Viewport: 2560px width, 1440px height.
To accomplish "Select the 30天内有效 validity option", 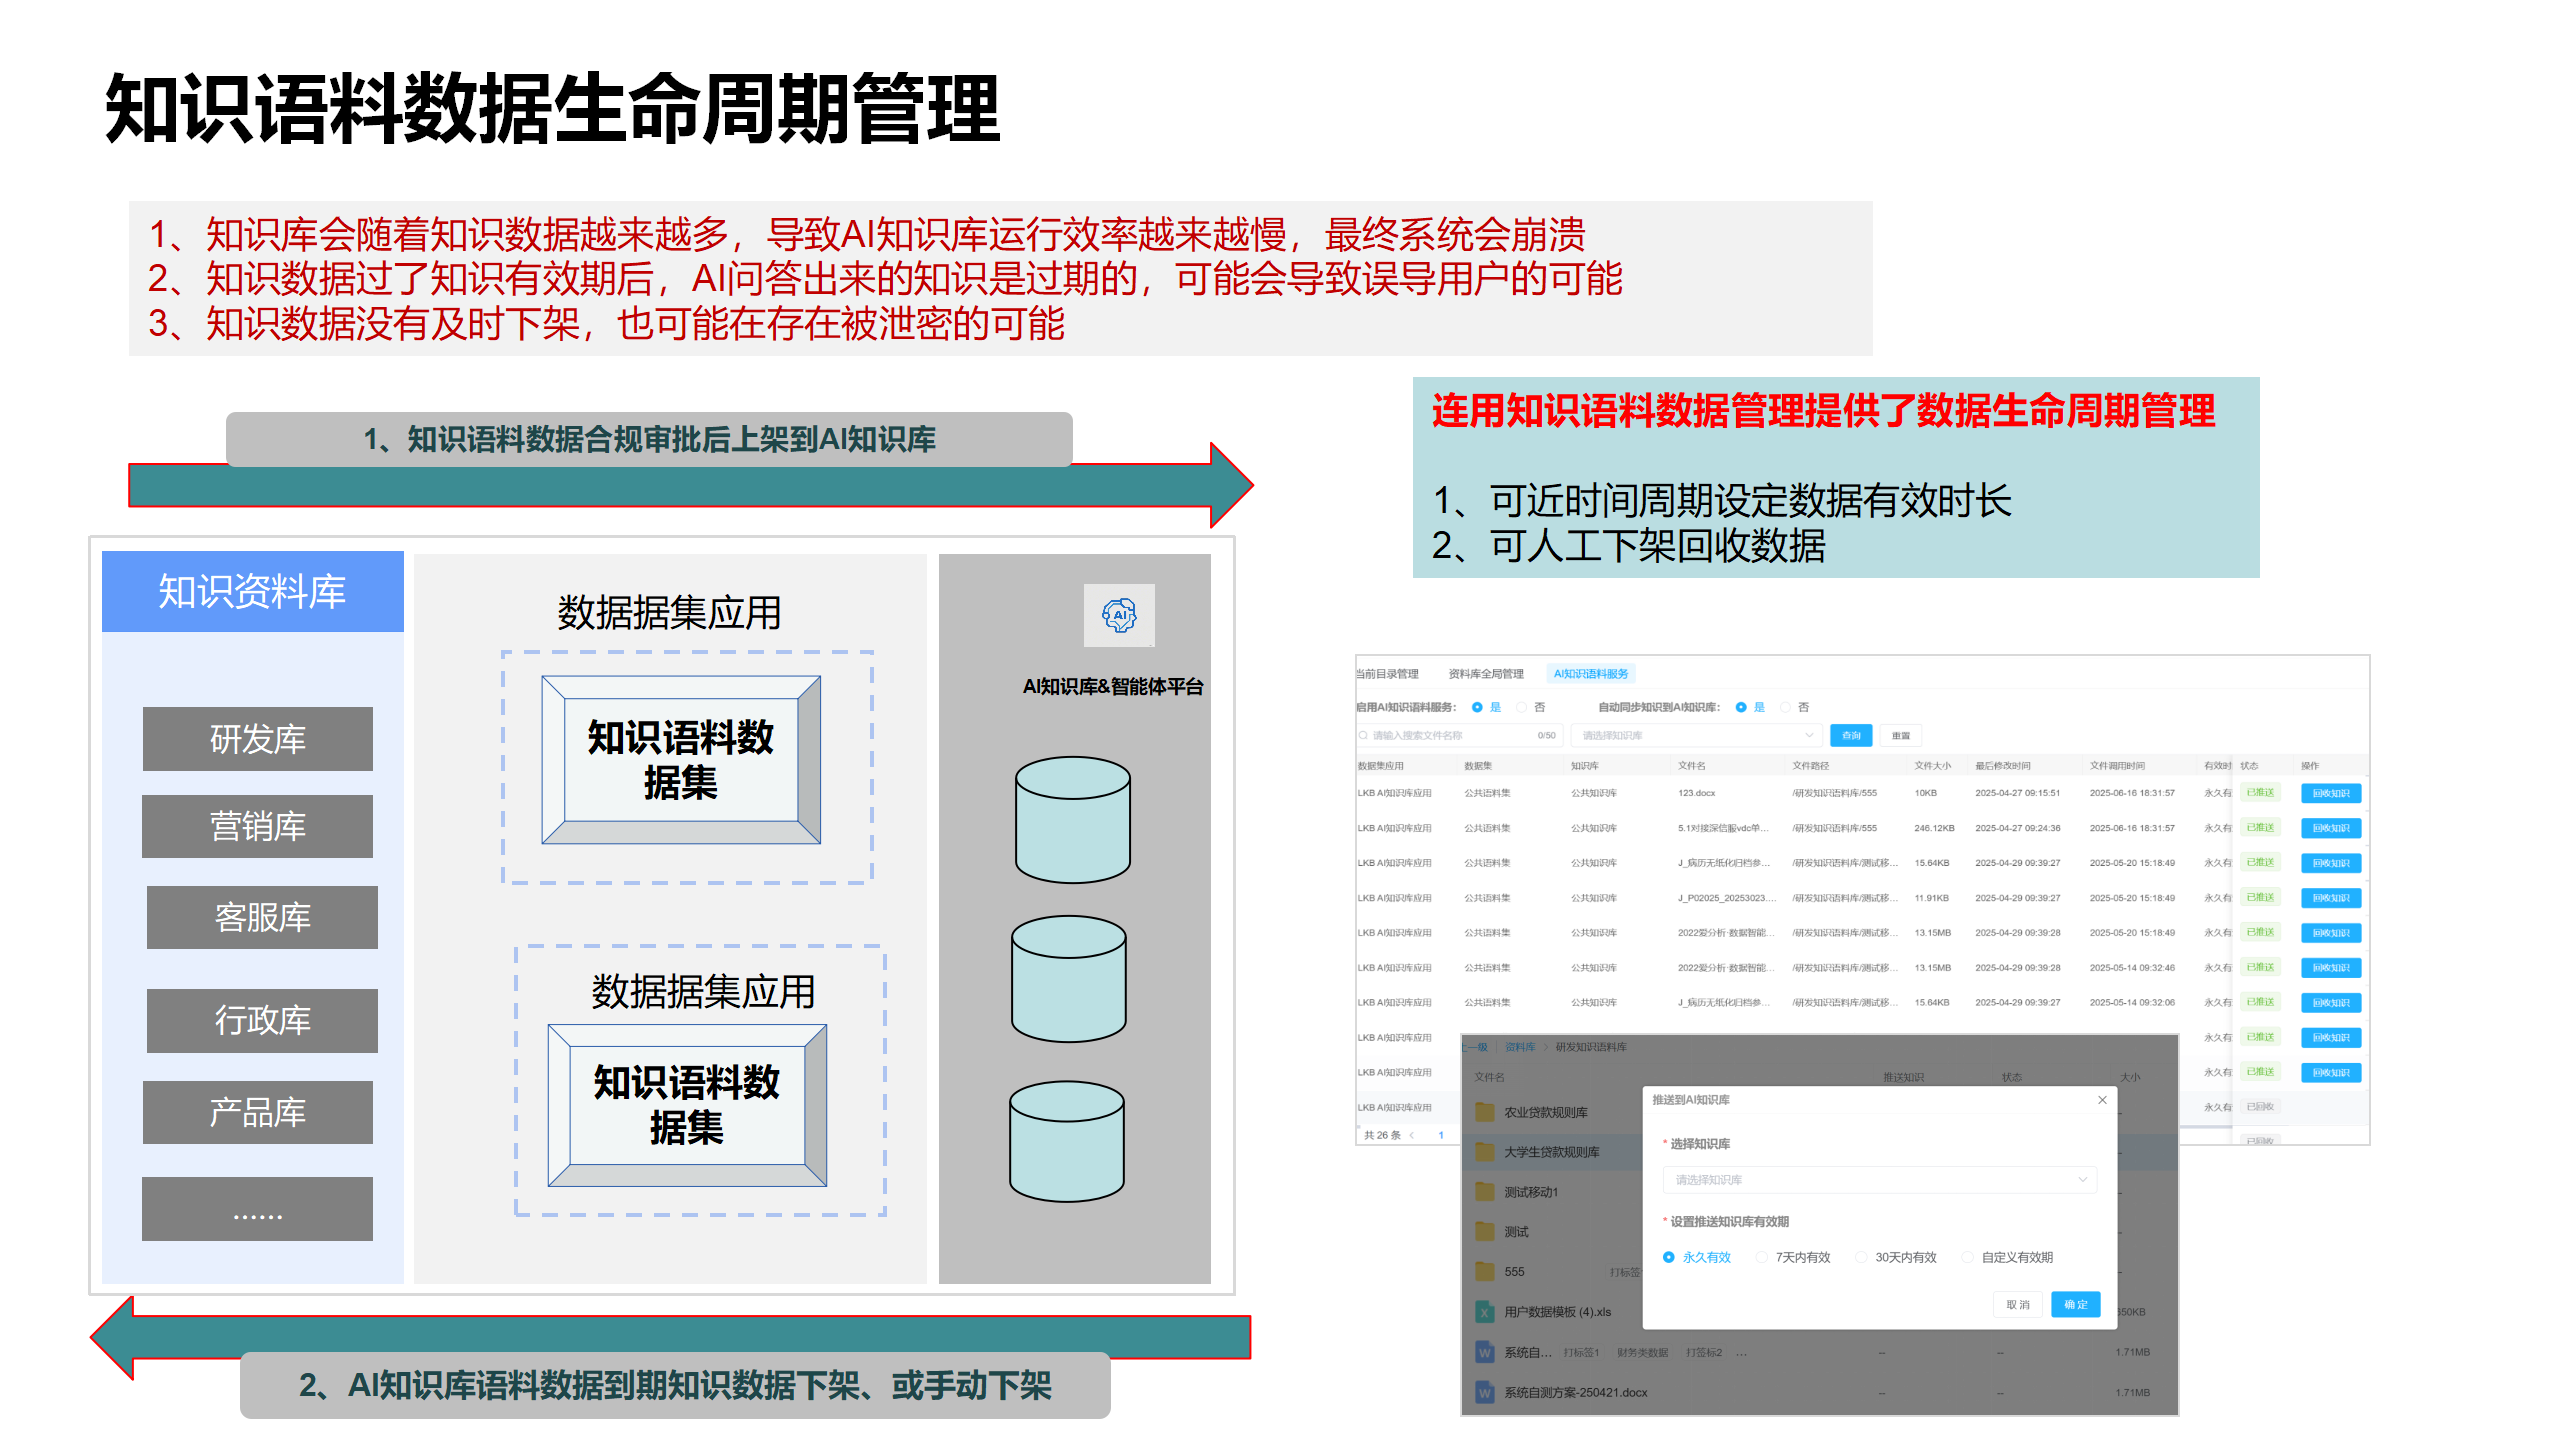I will tap(1861, 1258).
